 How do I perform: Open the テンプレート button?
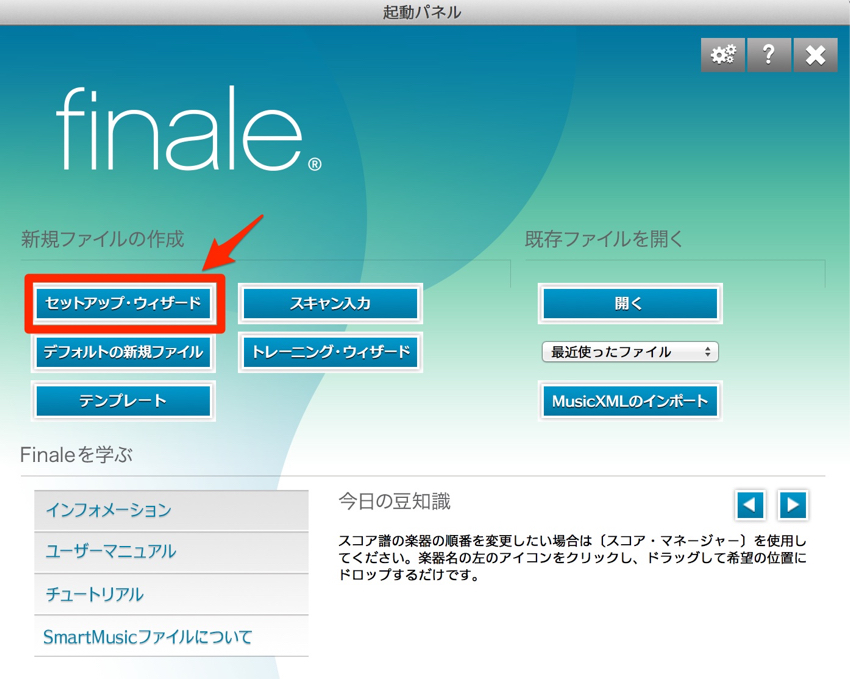coord(124,401)
